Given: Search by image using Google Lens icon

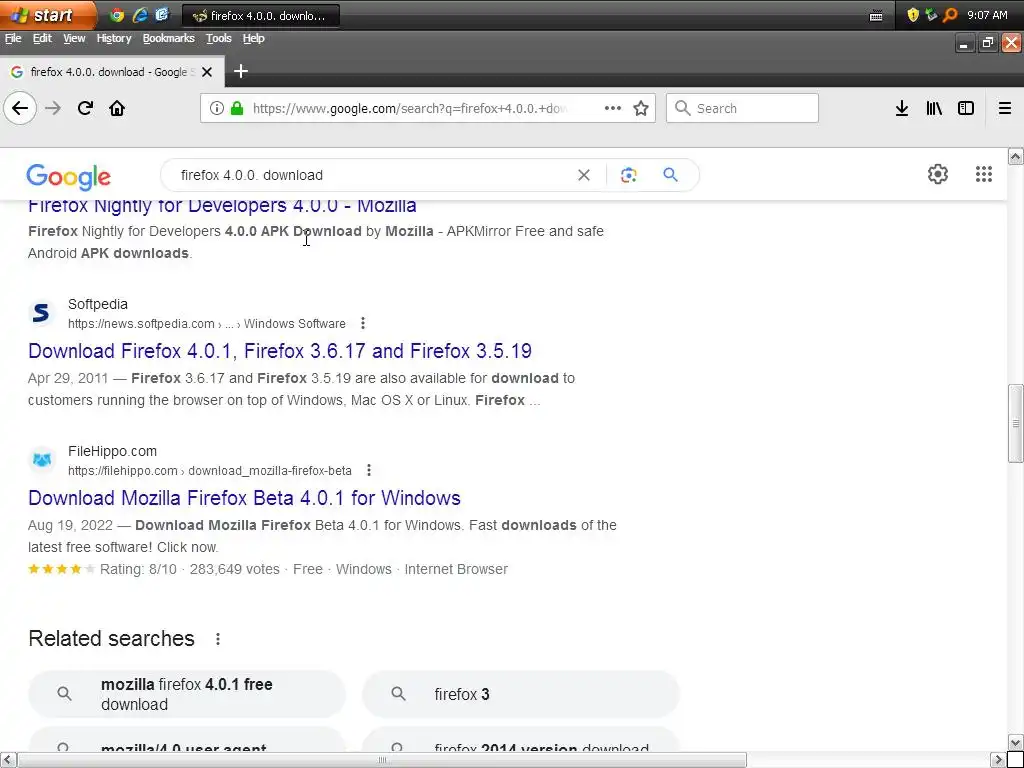Looking at the screenshot, I should [x=628, y=175].
